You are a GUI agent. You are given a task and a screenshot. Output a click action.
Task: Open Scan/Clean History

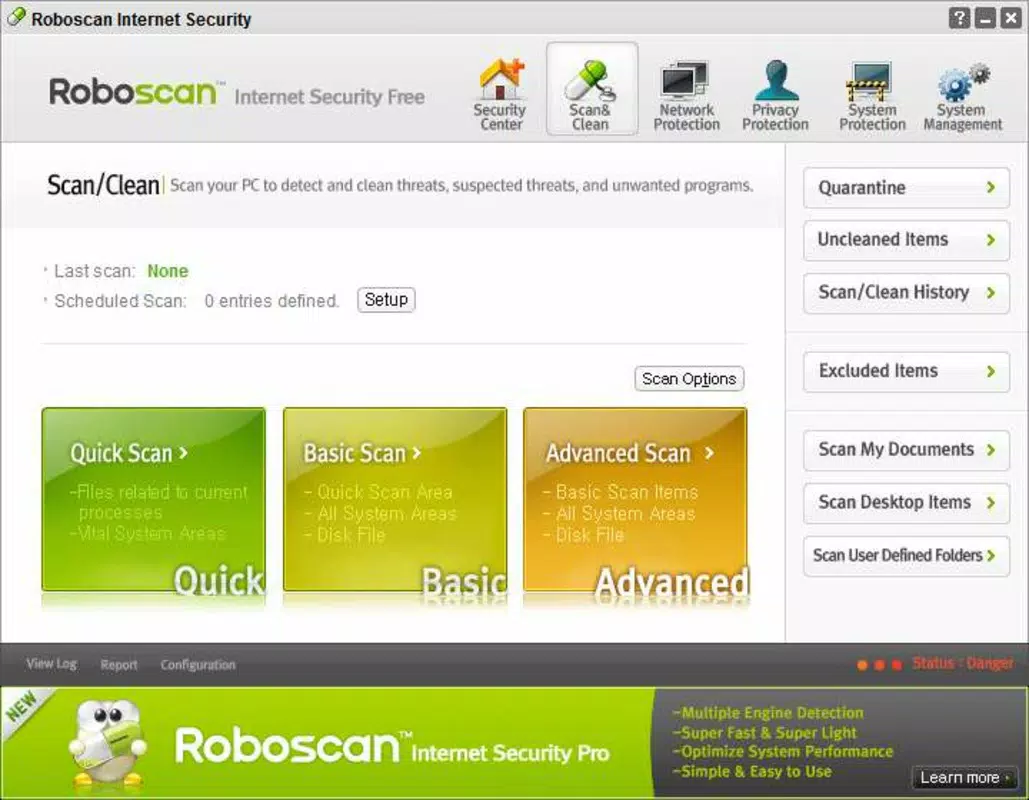[906, 293]
